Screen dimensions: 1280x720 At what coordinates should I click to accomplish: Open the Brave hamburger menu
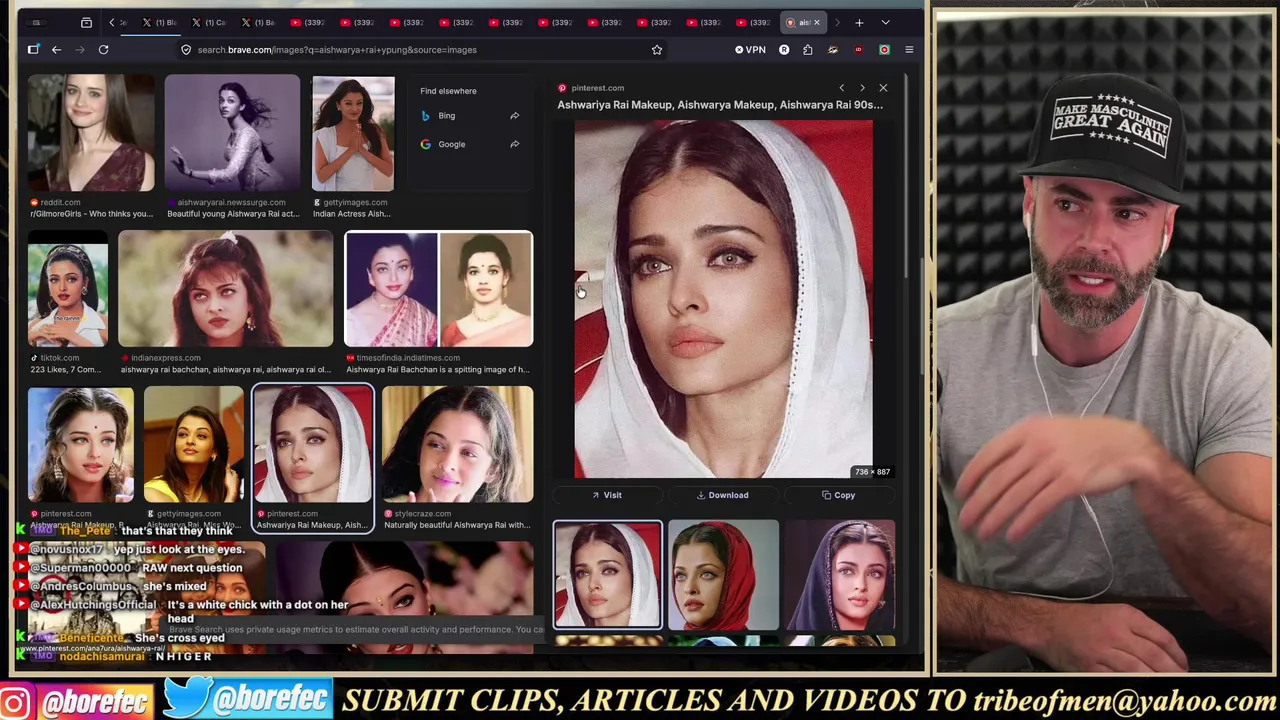pos(909,49)
